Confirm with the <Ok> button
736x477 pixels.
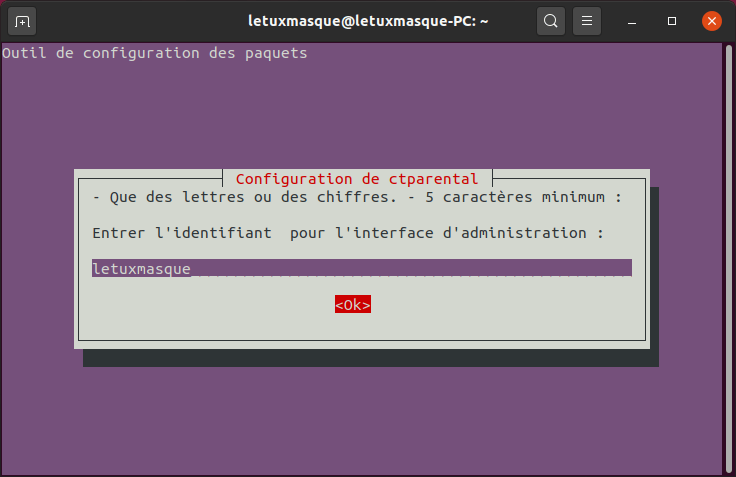click(x=353, y=304)
